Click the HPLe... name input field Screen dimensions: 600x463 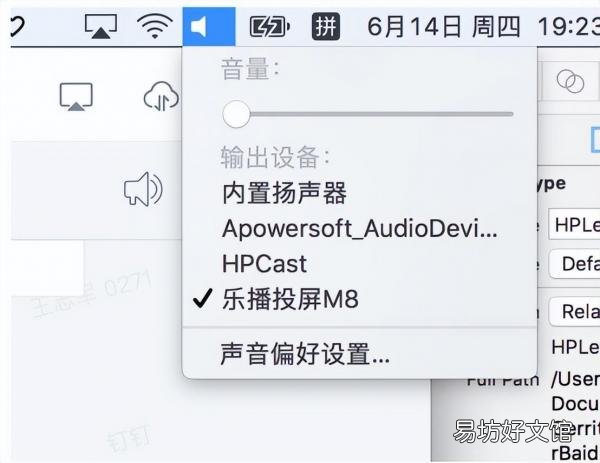point(574,224)
